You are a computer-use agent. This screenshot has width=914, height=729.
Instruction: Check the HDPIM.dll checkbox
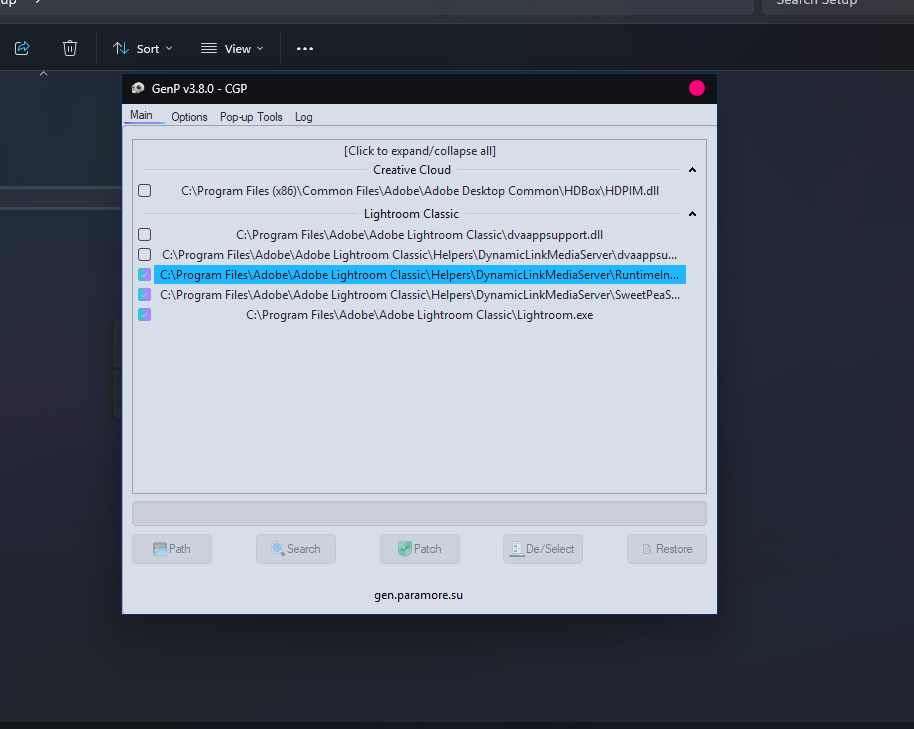(145, 191)
